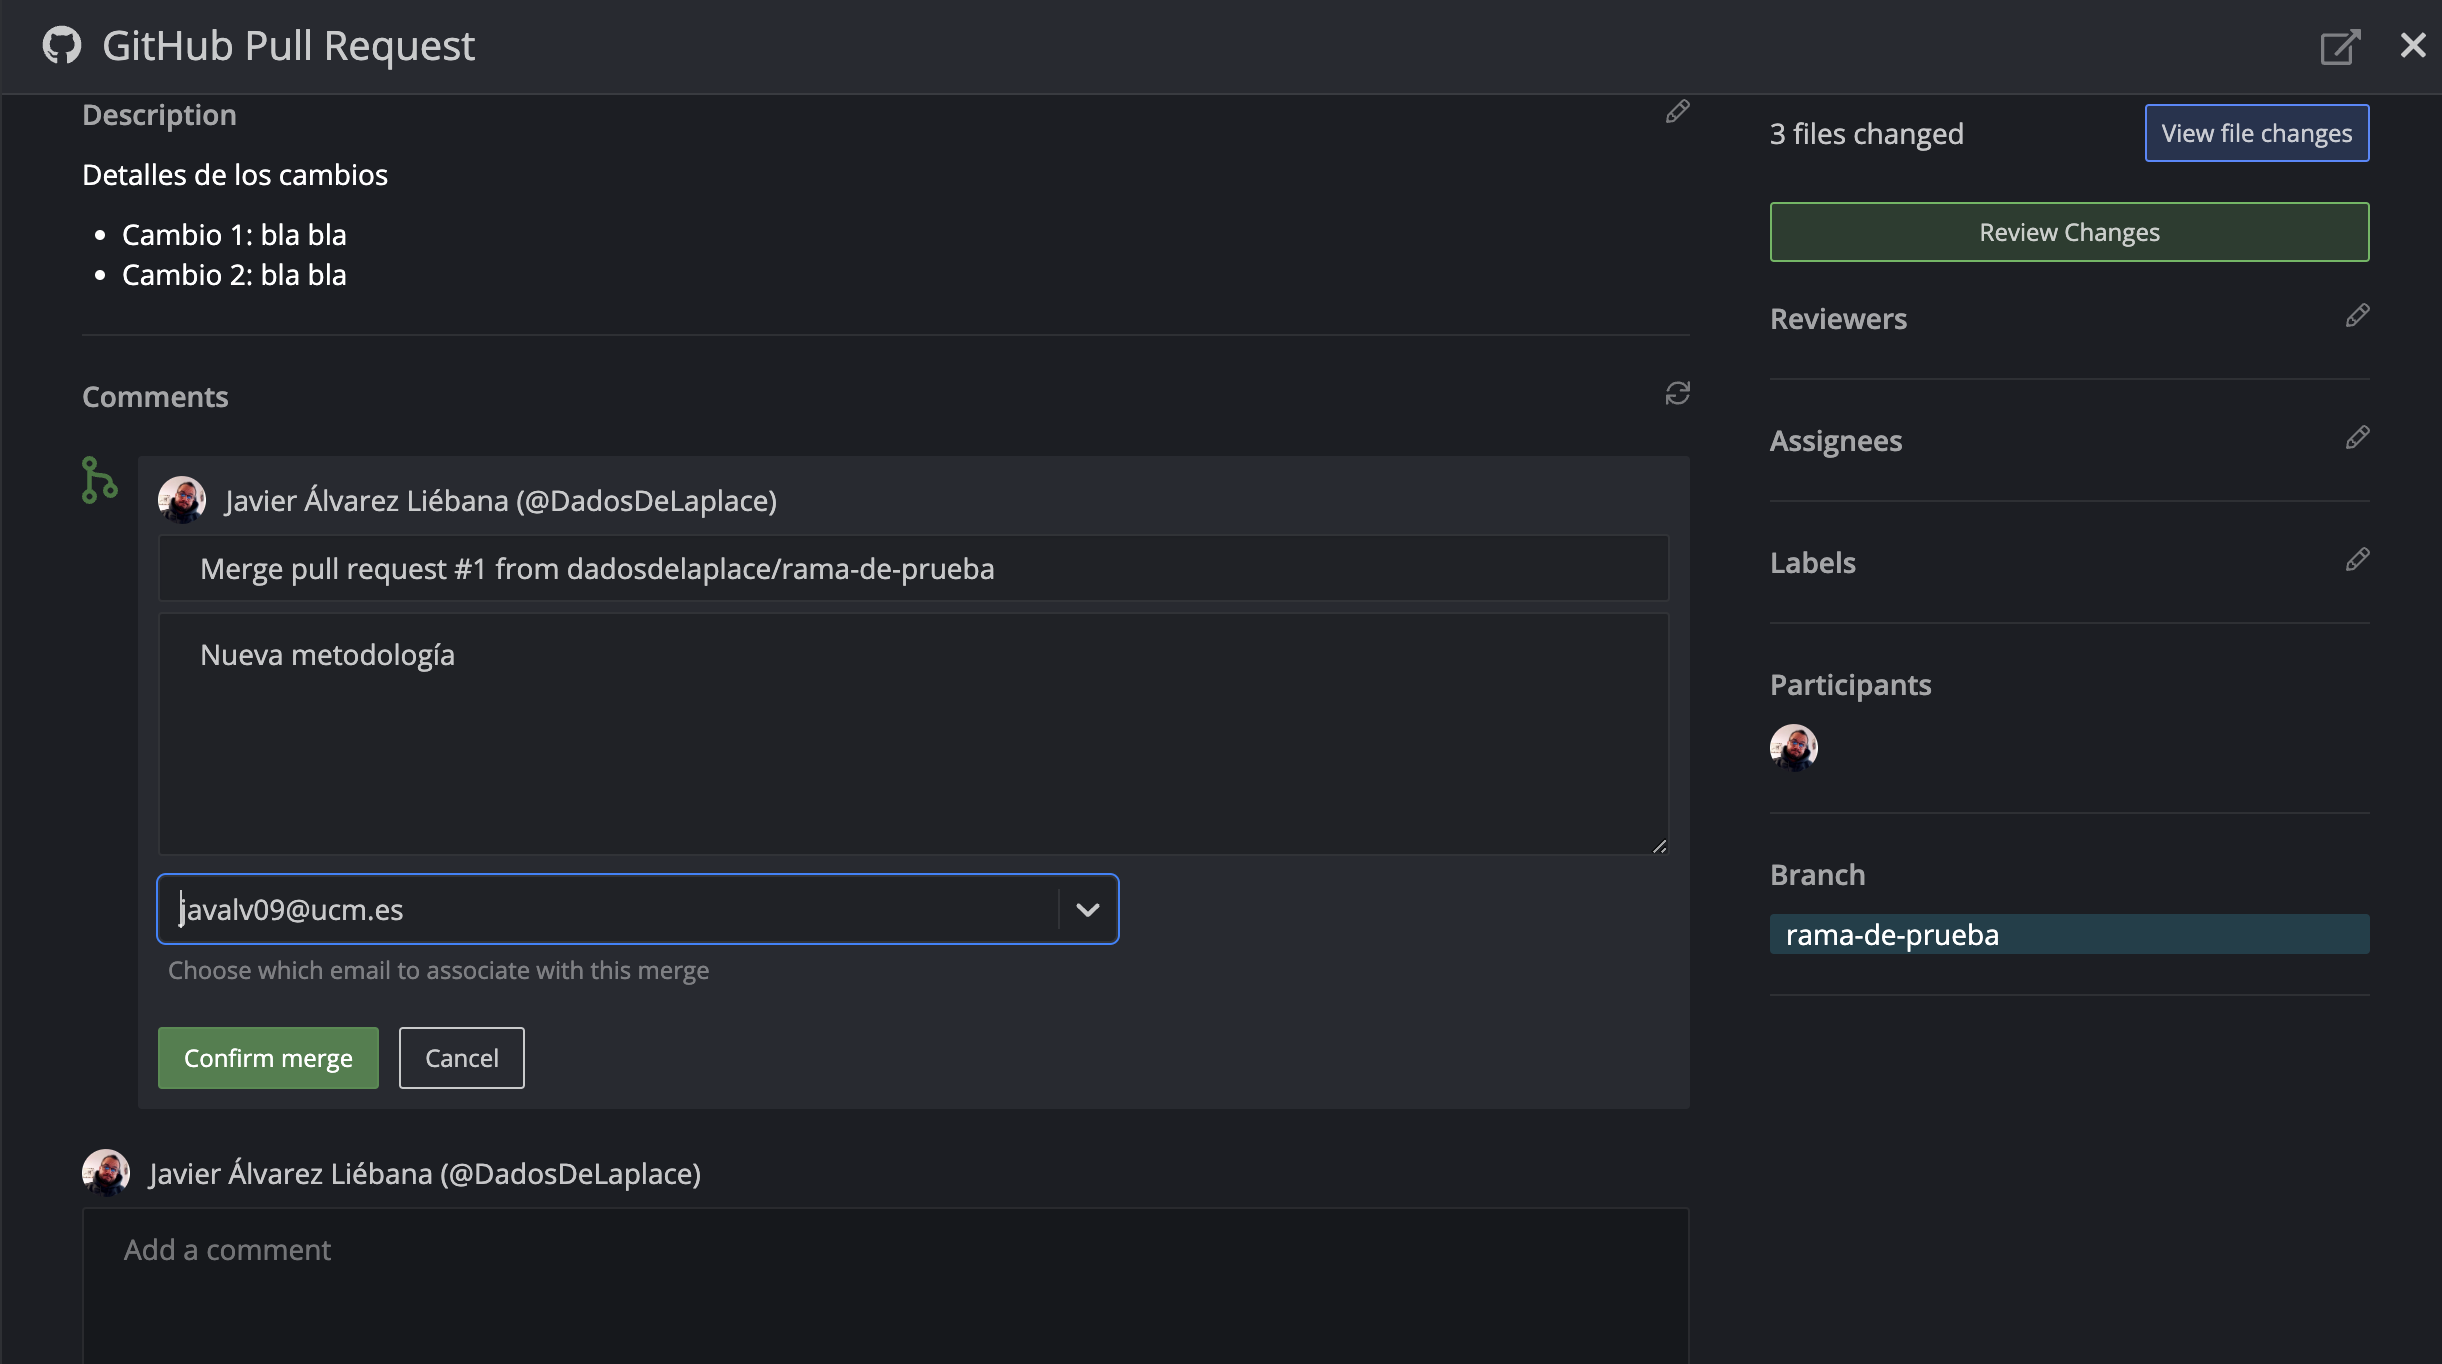Close the GitHub Pull Request dialog
This screenshot has height=1364, width=2442.
(2413, 45)
